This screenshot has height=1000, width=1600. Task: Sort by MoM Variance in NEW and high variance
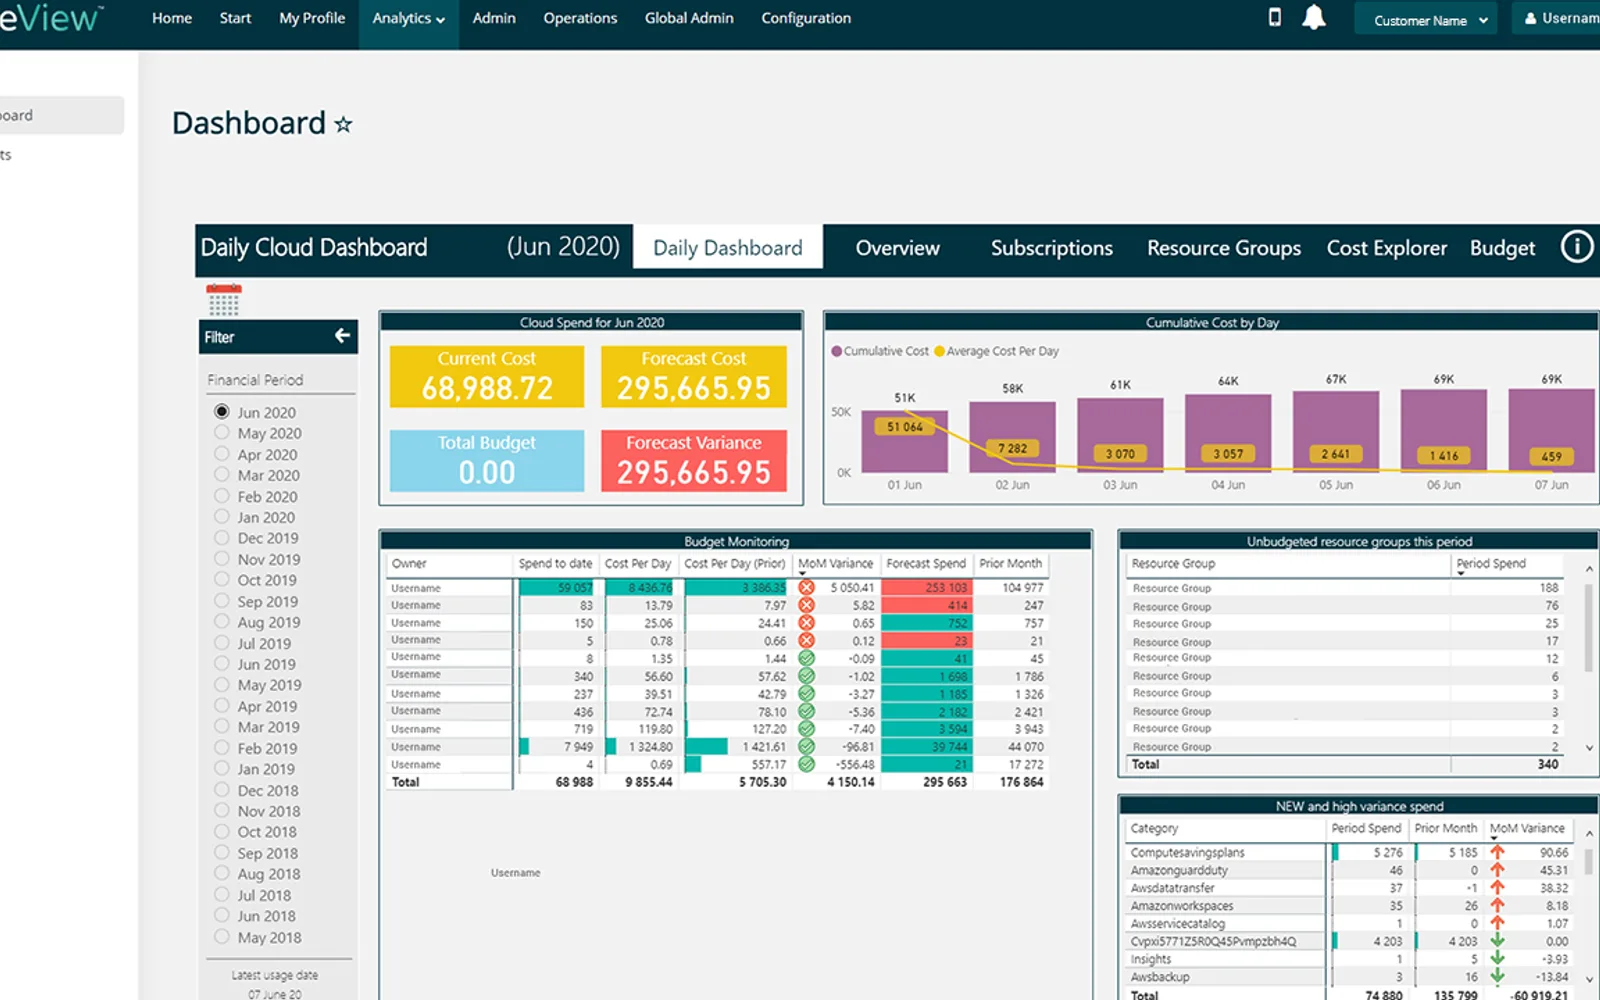[x=1527, y=829]
